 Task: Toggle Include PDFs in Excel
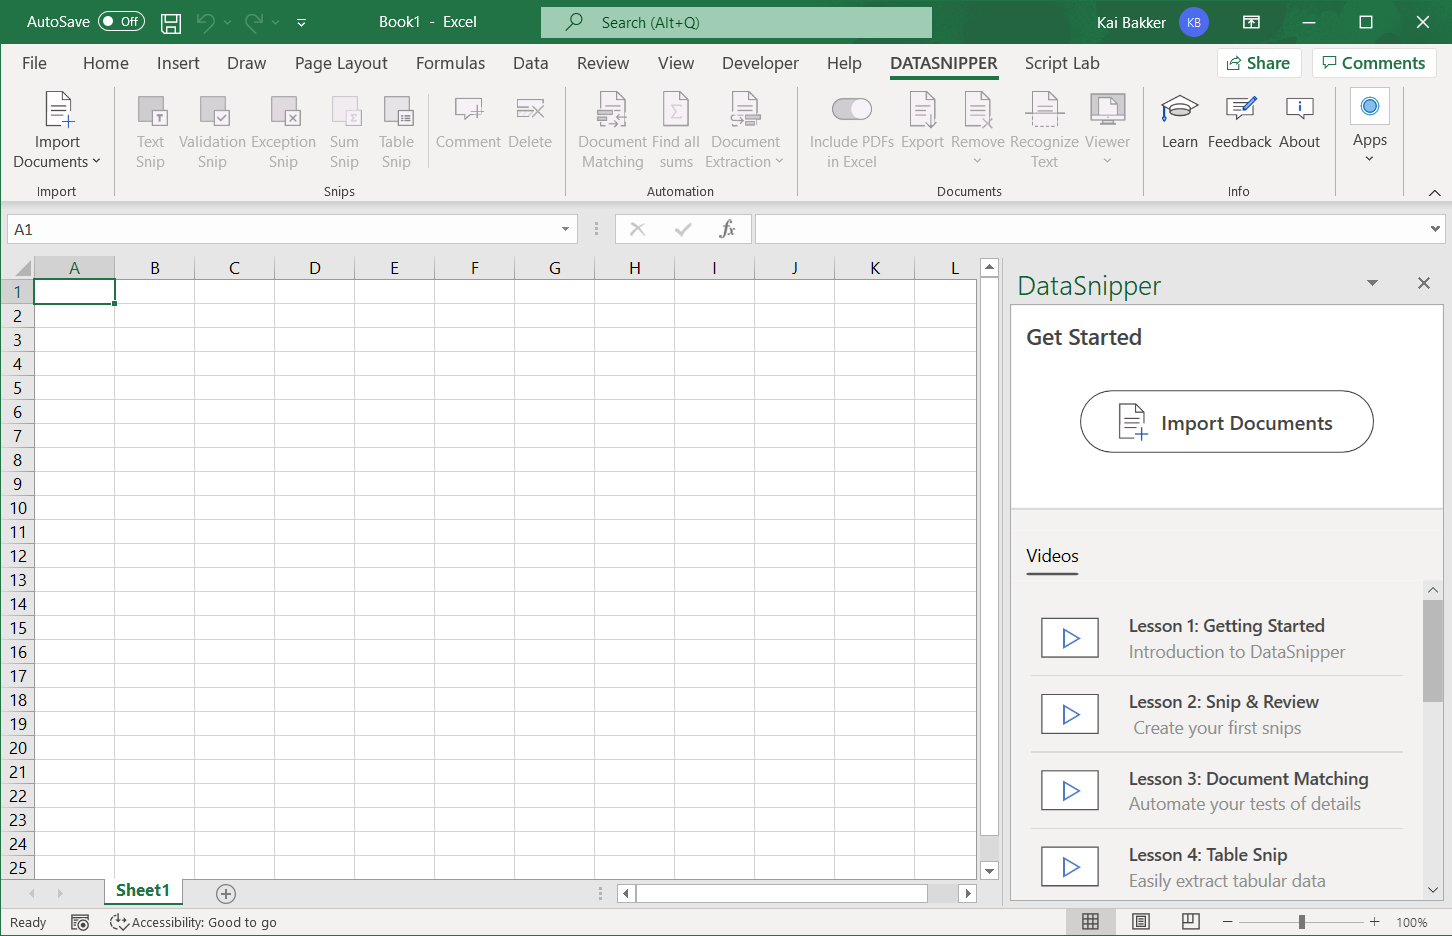pyautogui.click(x=851, y=110)
